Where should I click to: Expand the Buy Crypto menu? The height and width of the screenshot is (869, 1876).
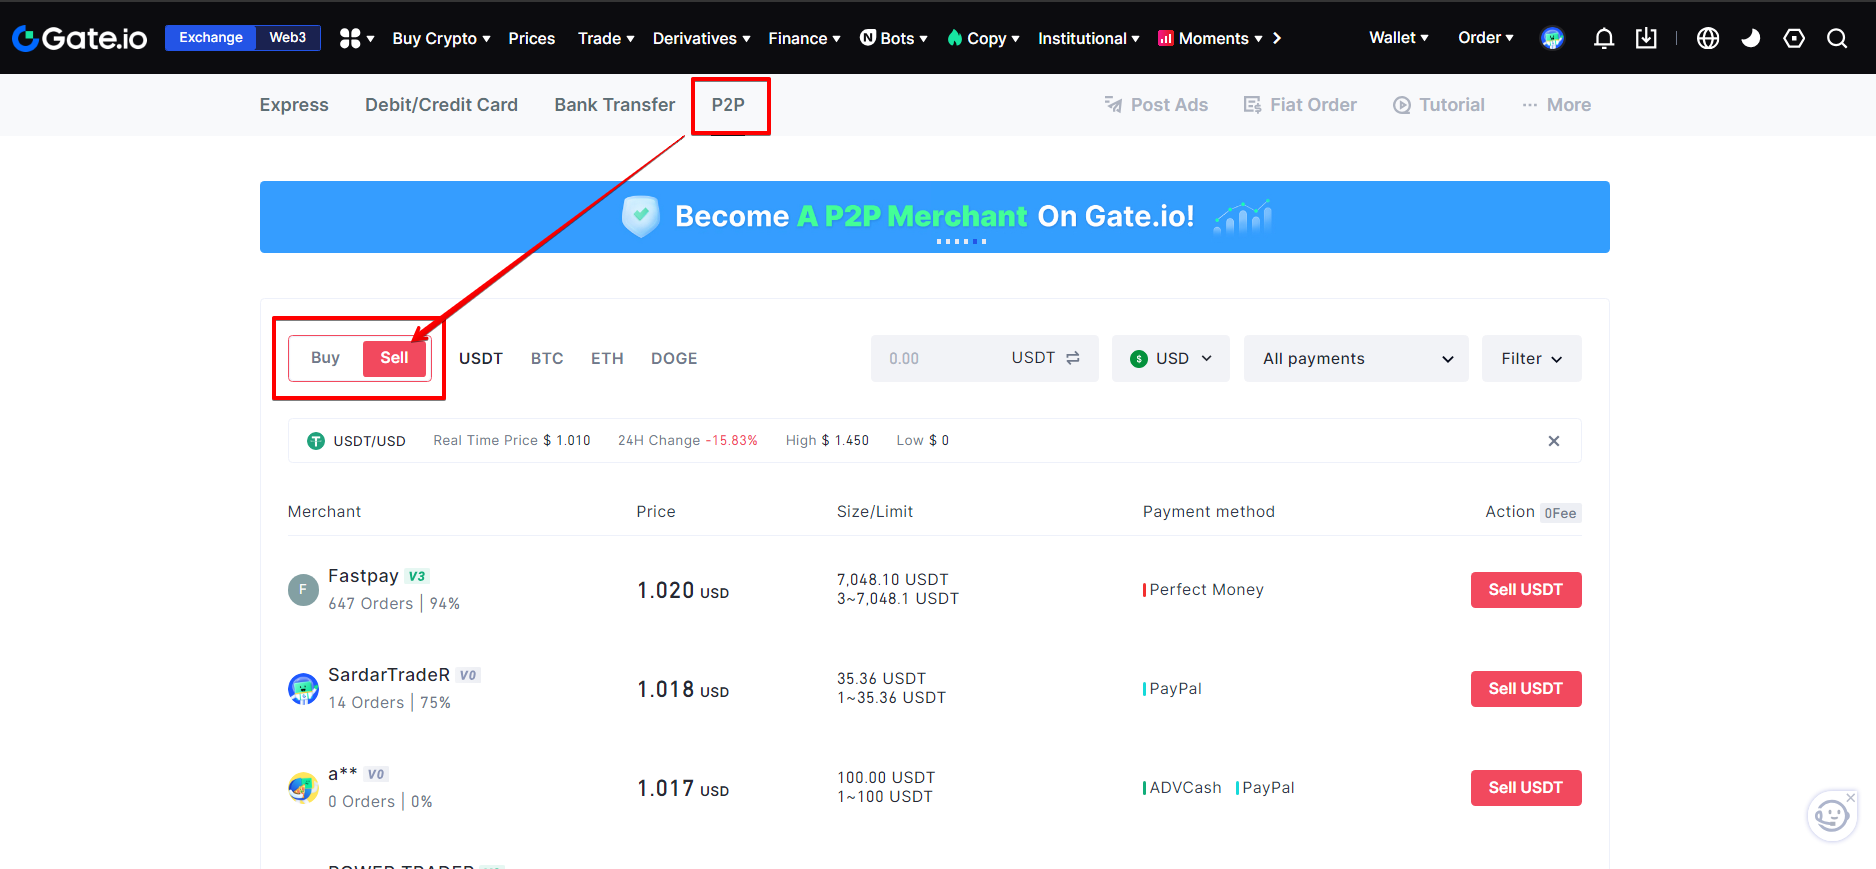(x=441, y=38)
